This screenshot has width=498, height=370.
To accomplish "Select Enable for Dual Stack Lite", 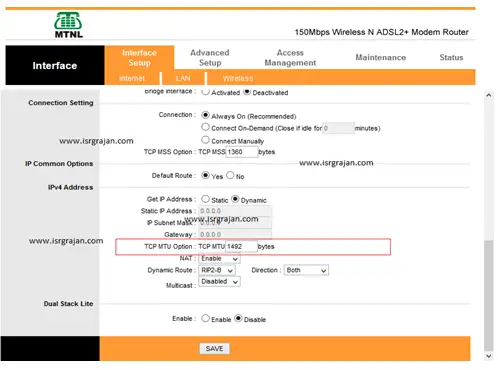I will pyautogui.click(x=205, y=318).
